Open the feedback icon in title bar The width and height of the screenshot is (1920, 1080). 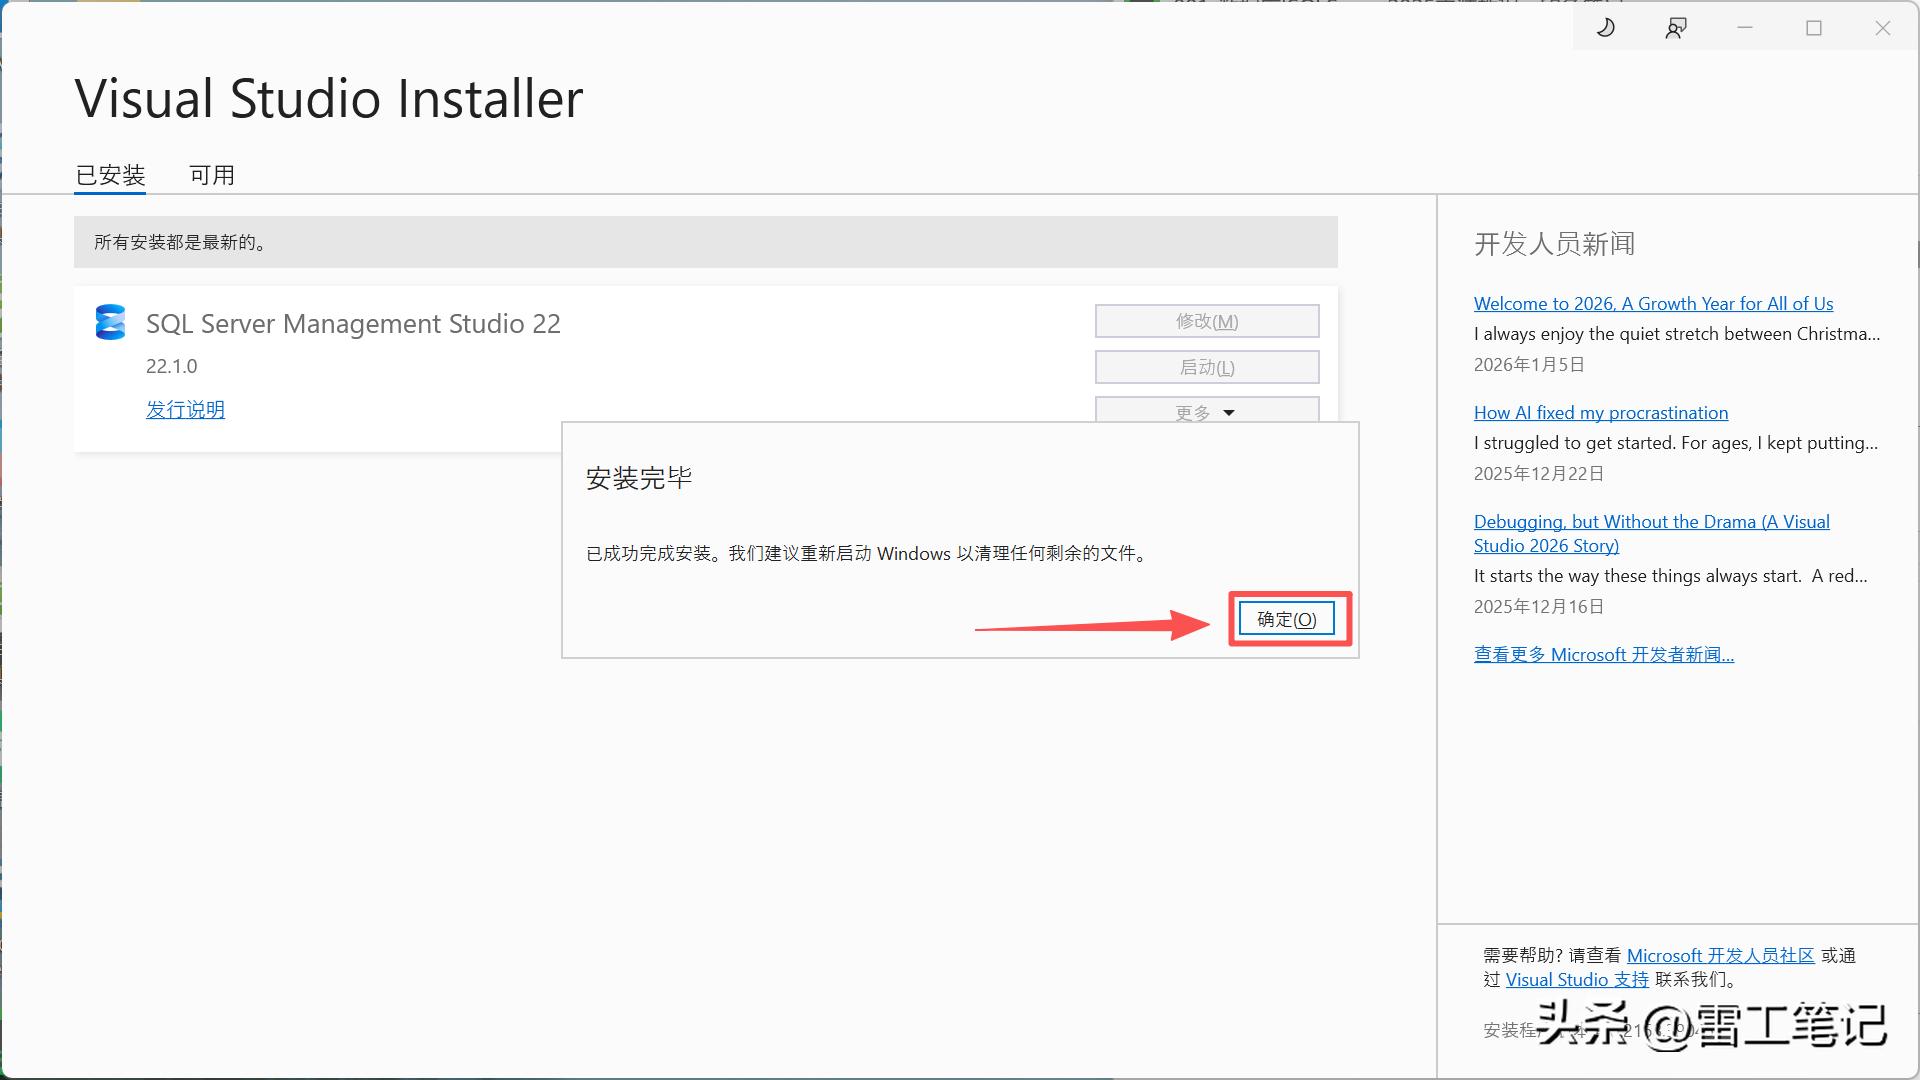[x=1676, y=28]
